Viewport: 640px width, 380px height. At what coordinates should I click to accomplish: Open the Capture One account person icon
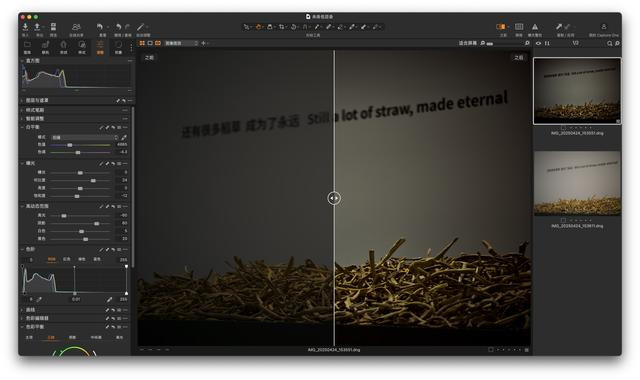(x=604, y=27)
